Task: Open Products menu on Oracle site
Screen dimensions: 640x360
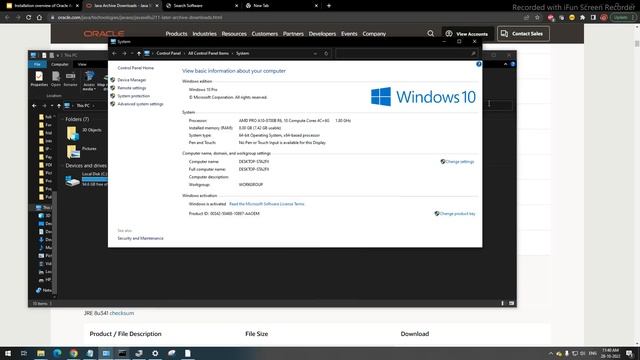Action: point(176,34)
